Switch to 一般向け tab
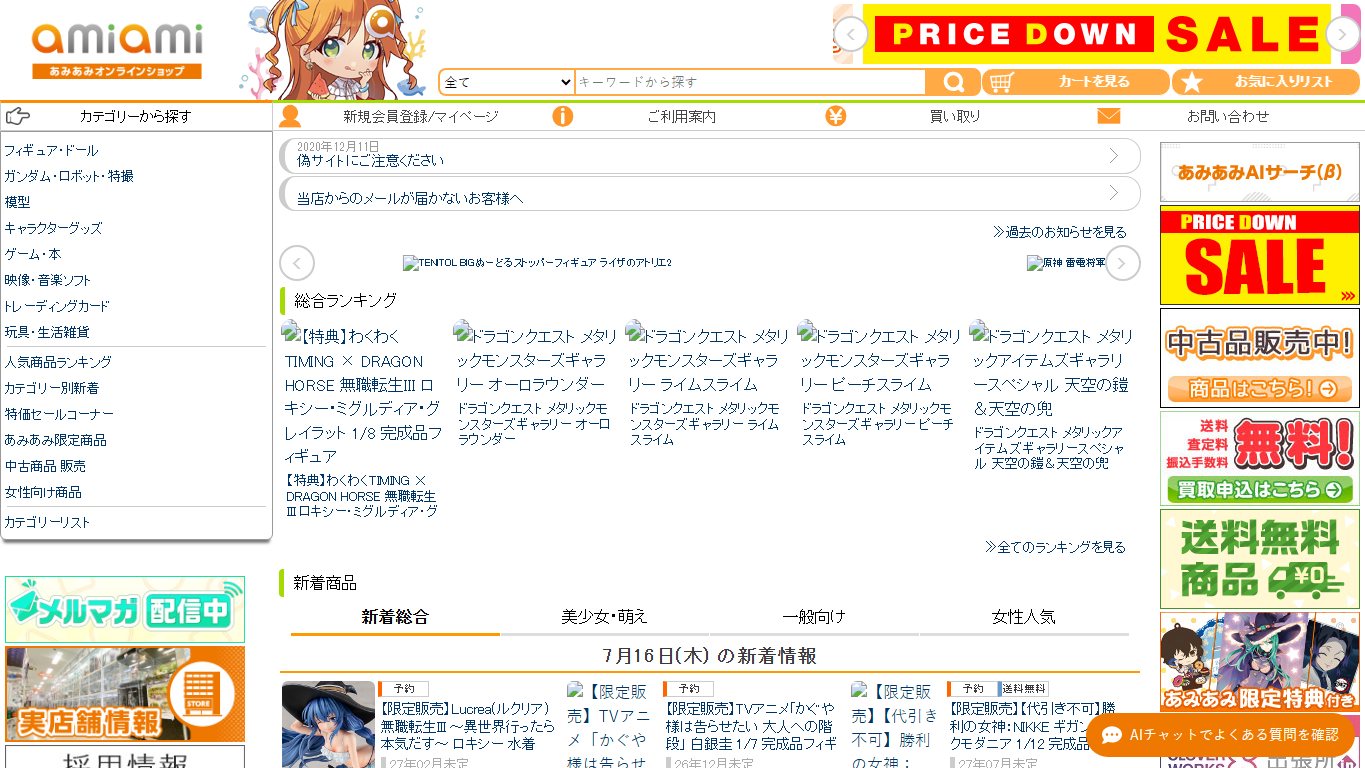The width and height of the screenshot is (1365, 768). pyautogui.click(x=814, y=617)
